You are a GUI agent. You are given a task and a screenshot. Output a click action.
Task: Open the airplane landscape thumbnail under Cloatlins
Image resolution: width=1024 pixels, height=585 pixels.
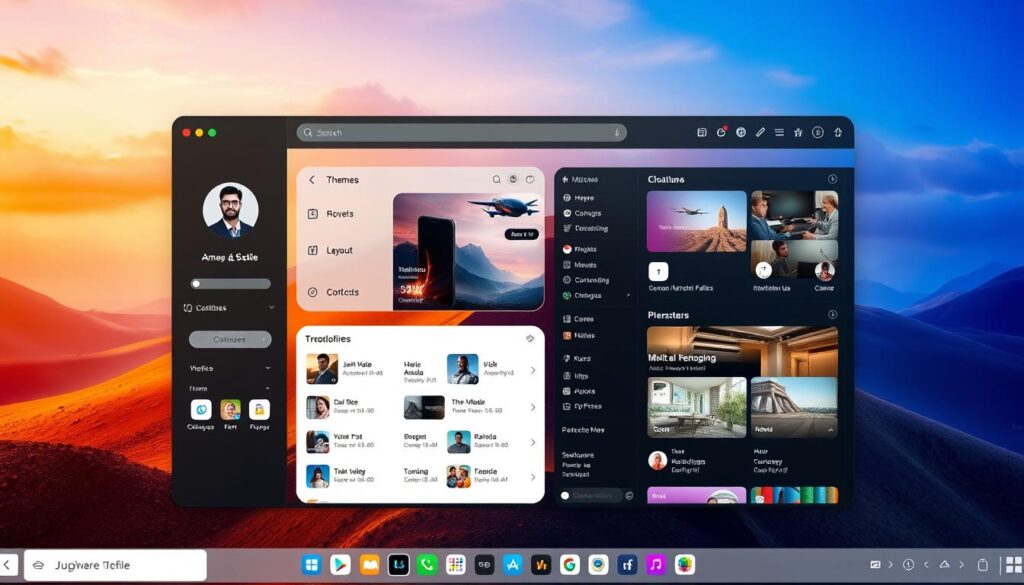tap(696, 221)
